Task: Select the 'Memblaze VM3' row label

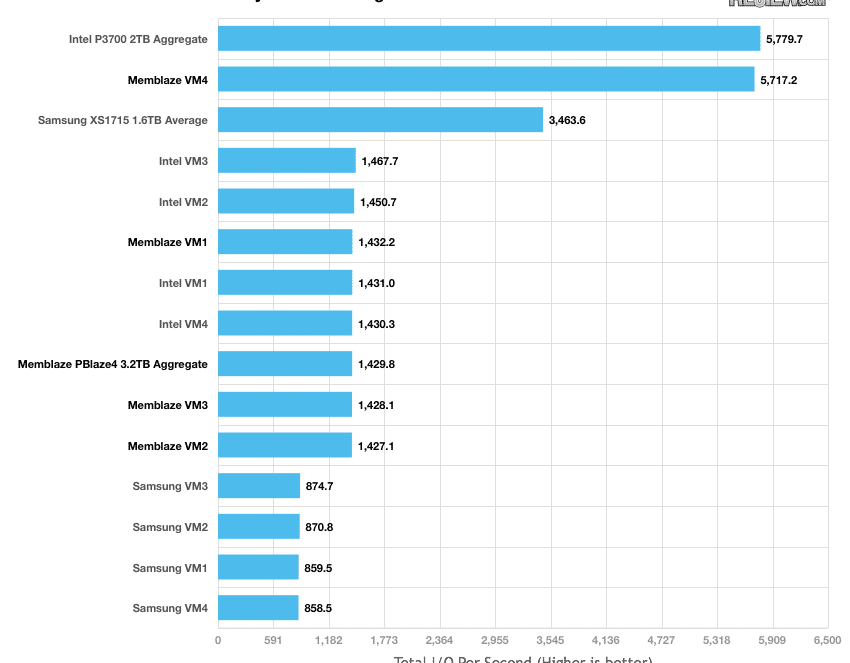Action: (x=168, y=405)
